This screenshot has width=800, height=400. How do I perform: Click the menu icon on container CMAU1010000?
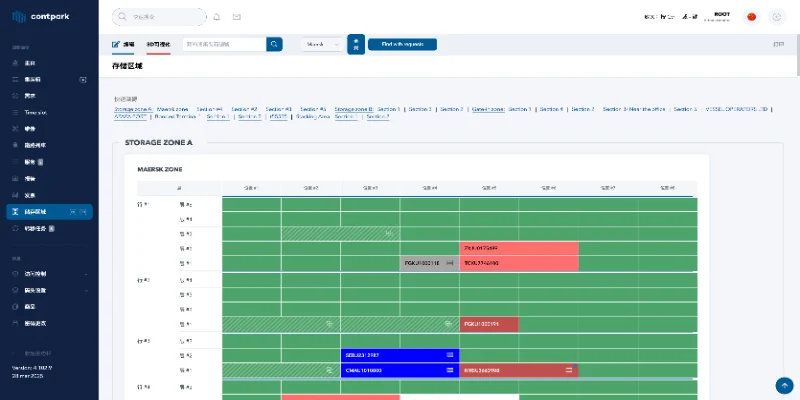450,370
